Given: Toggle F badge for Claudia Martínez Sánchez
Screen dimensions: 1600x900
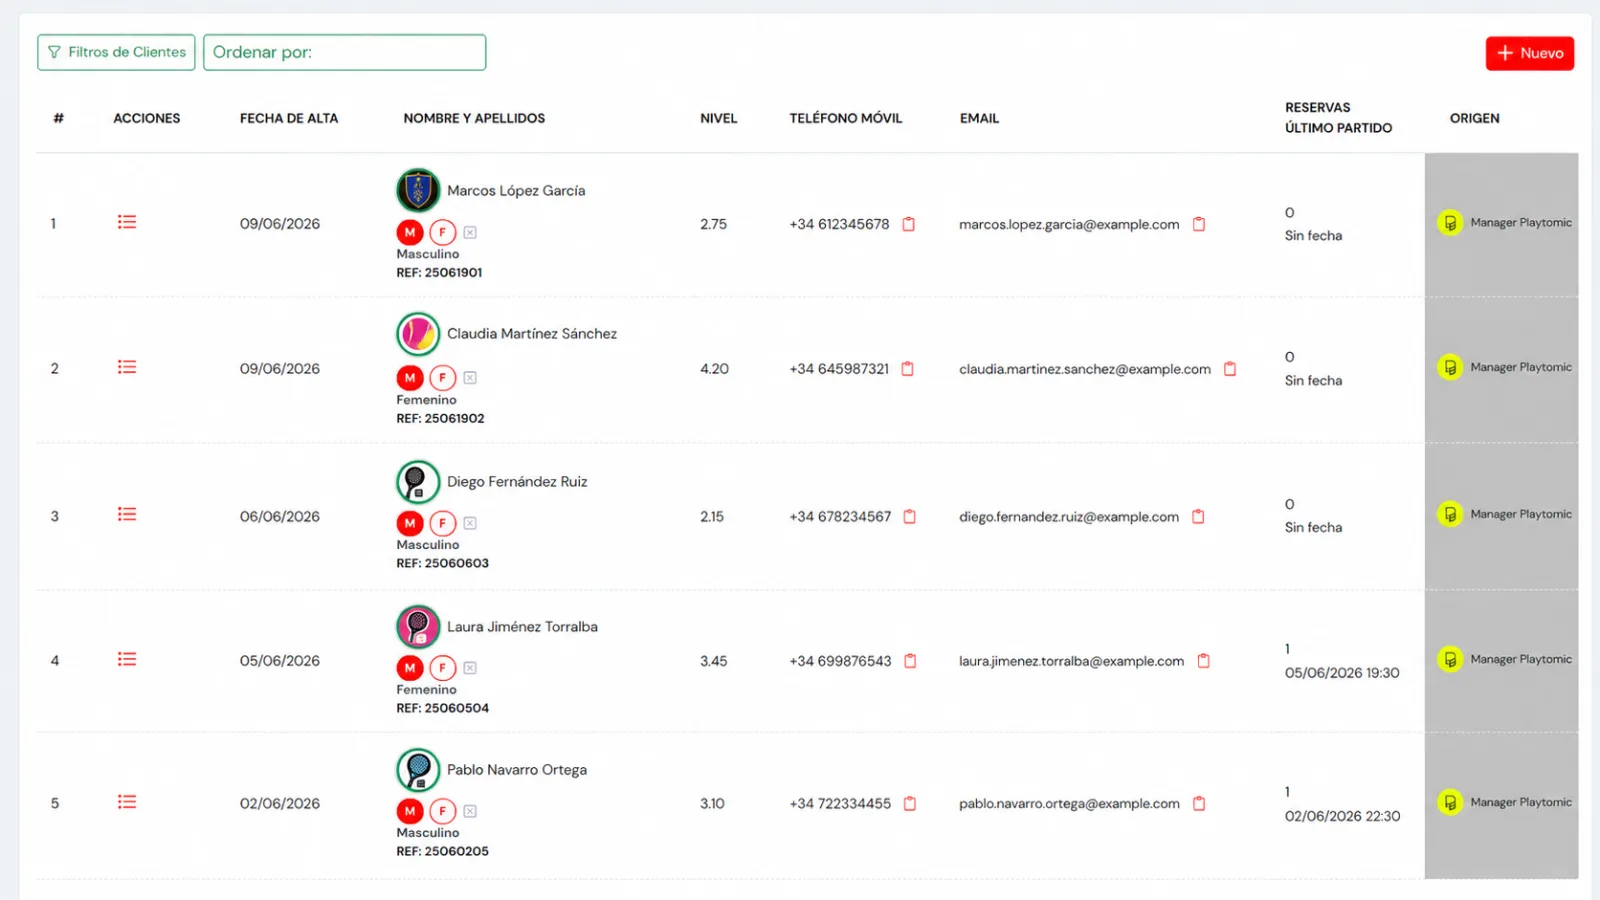Looking at the screenshot, I should (x=443, y=378).
